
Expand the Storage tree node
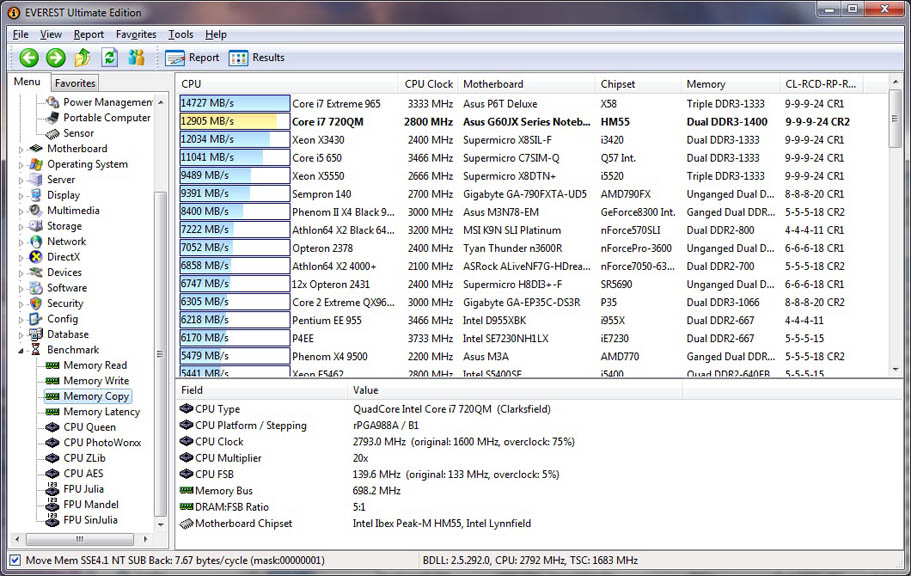21,227
